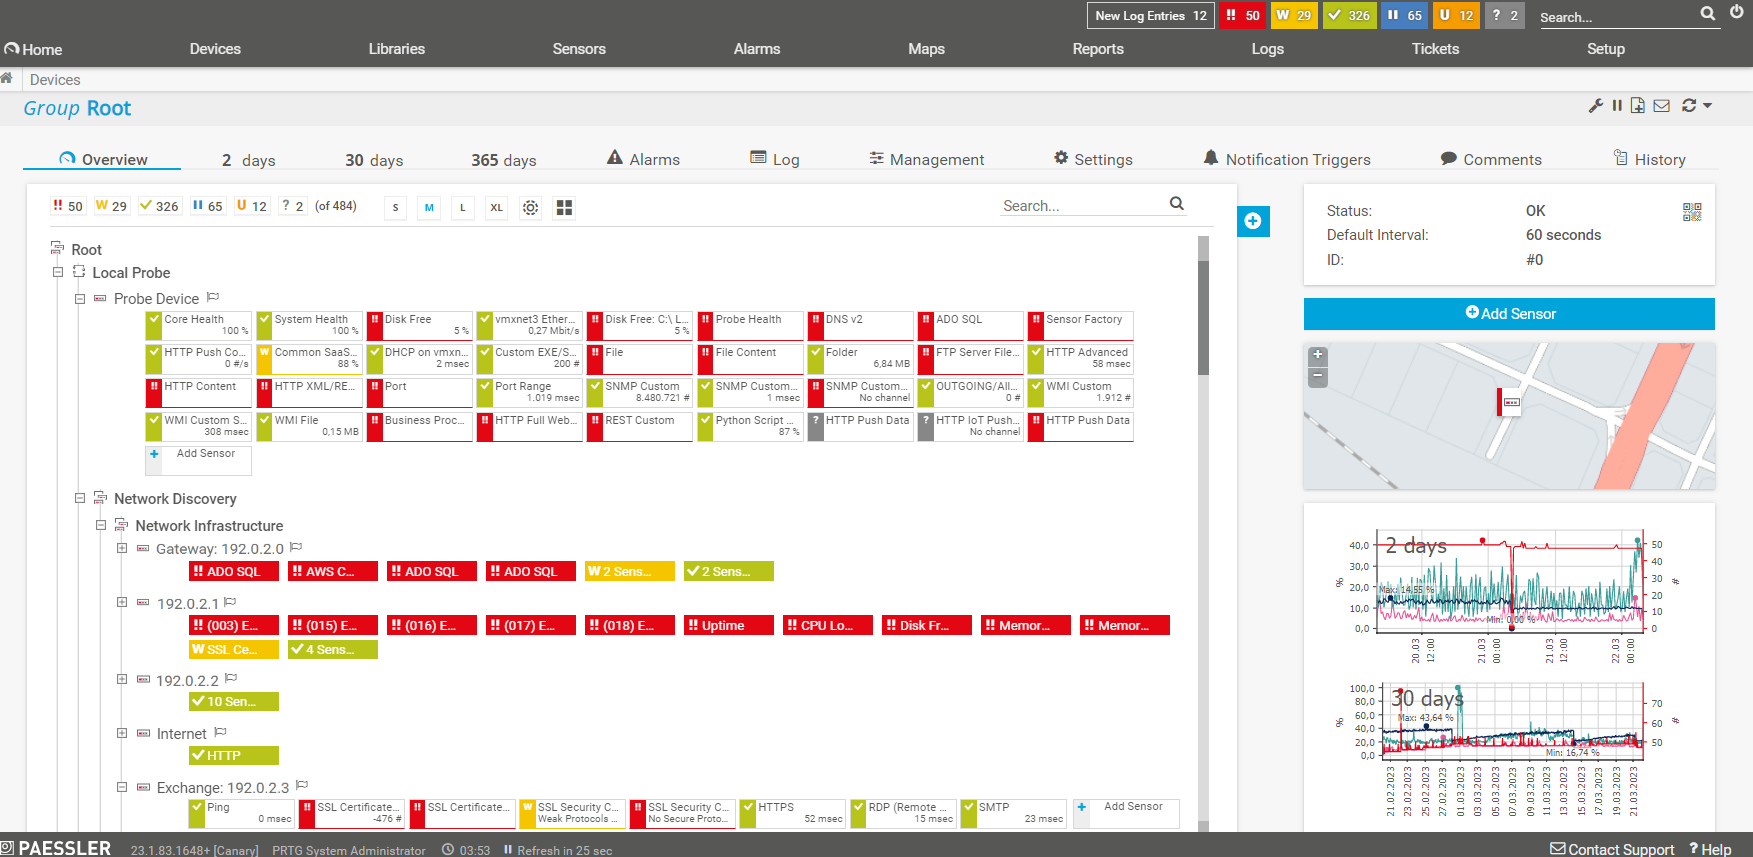Image resolution: width=1753 pixels, height=857 pixels.
Task: Switch to the tile grid view icon
Action: (564, 208)
